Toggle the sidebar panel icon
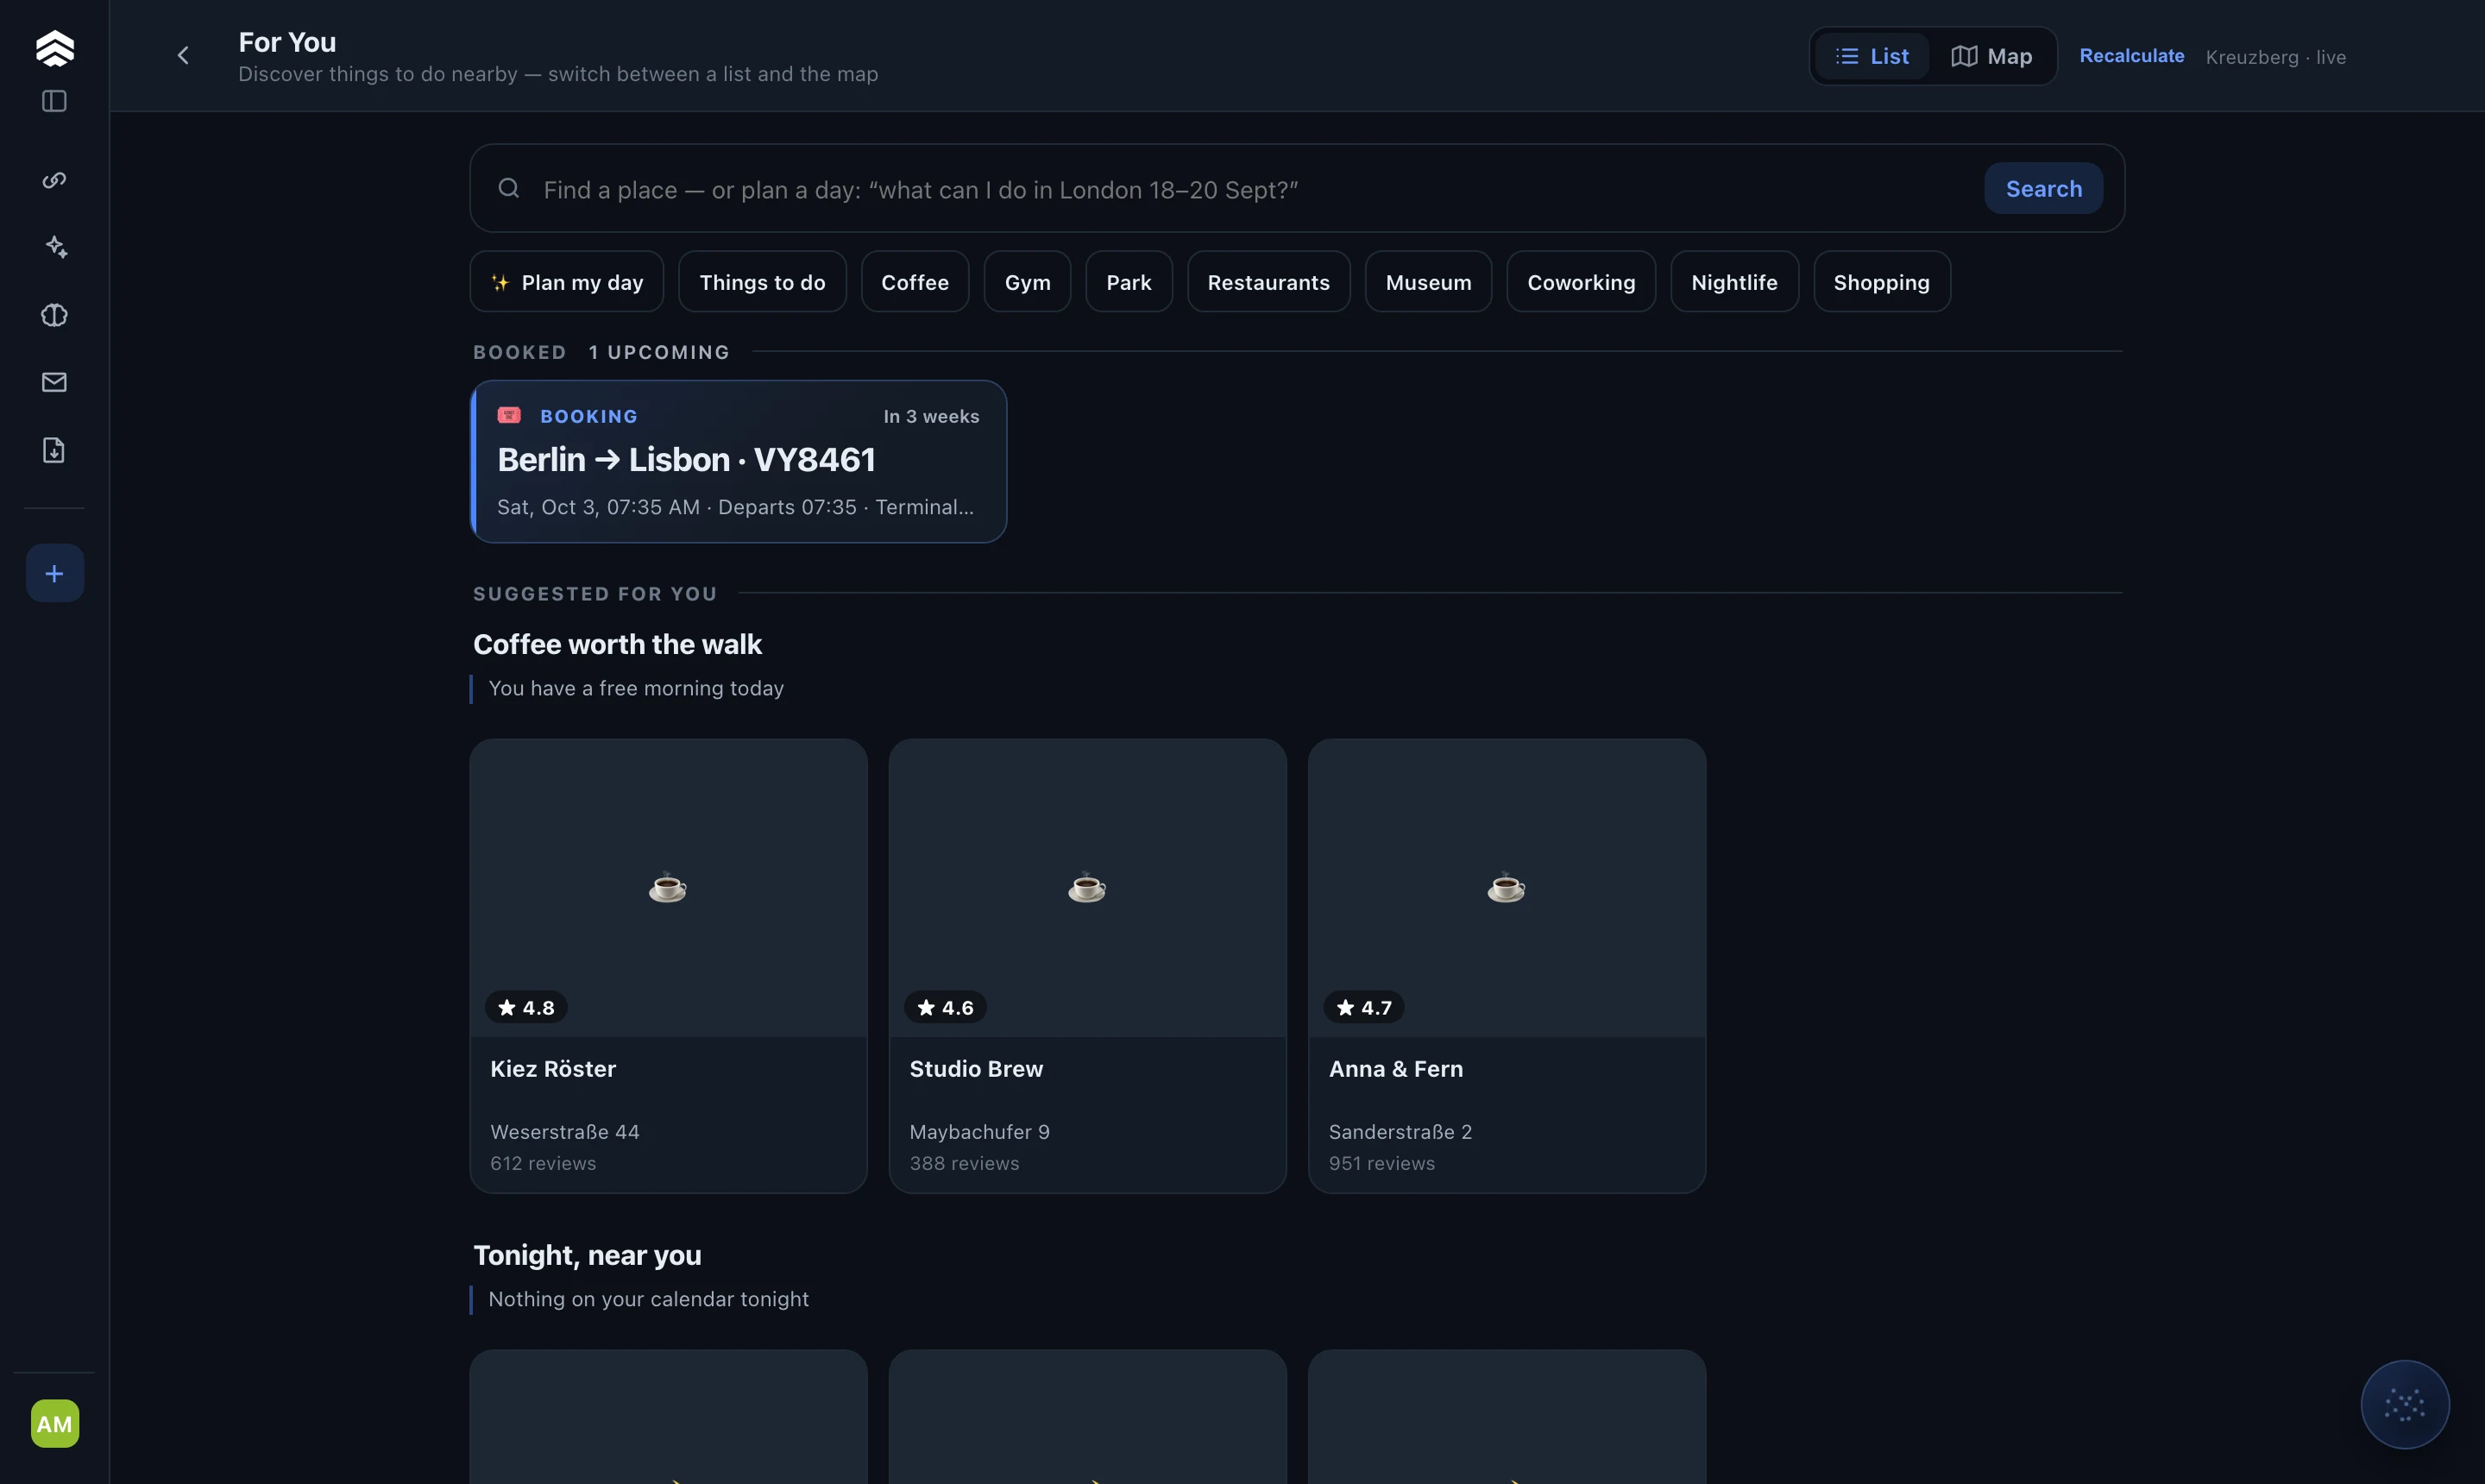Viewport: 2485px width, 1484px height. [x=54, y=101]
